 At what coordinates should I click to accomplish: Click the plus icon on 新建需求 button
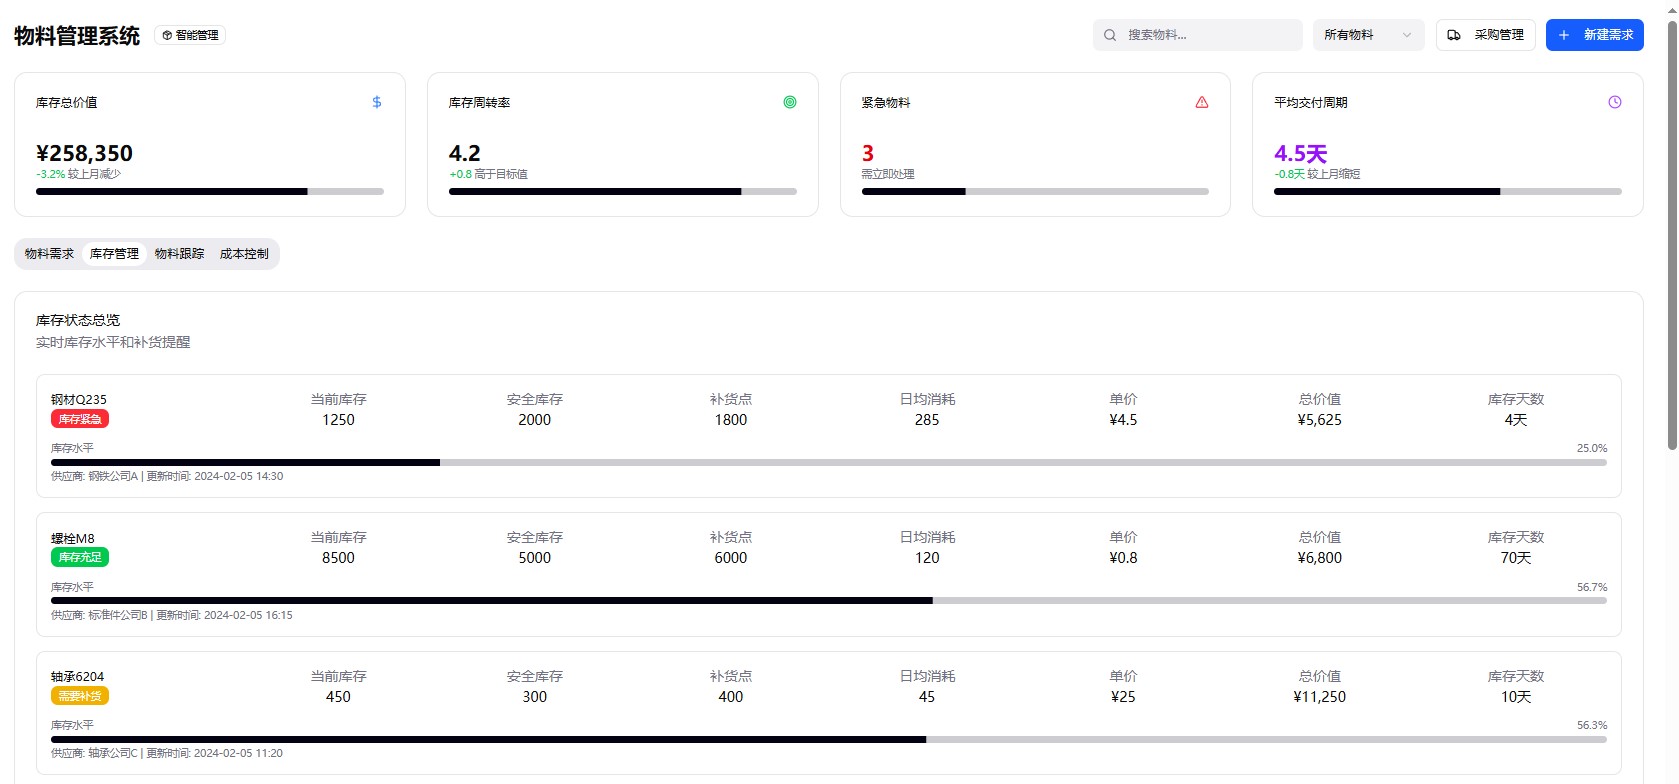(x=1564, y=35)
